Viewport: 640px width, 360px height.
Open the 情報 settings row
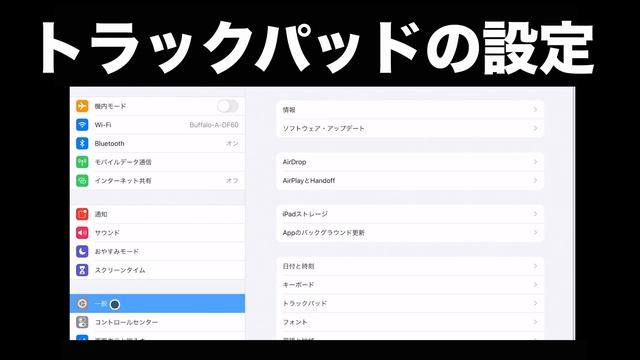point(410,110)
